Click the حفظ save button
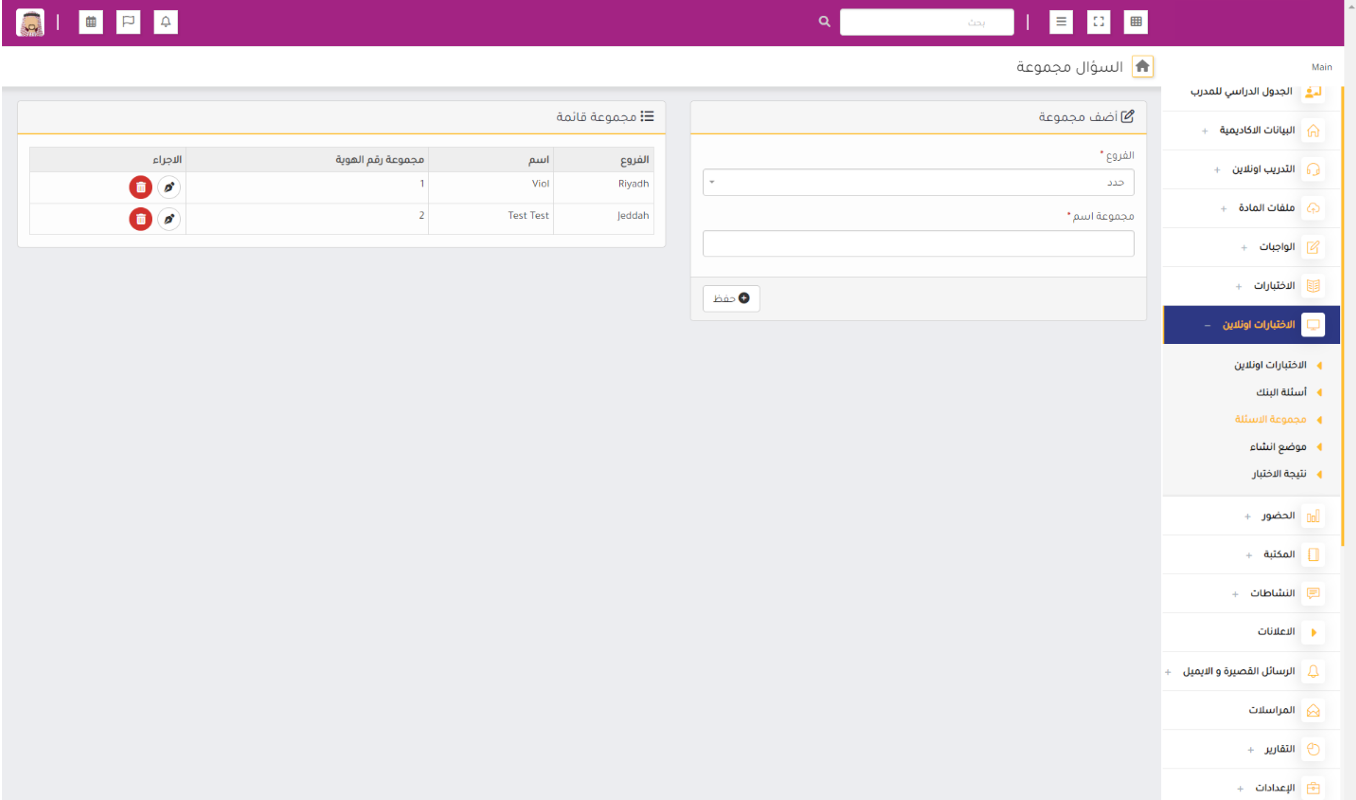This screenshot has height=800, width=1356. 731,298
